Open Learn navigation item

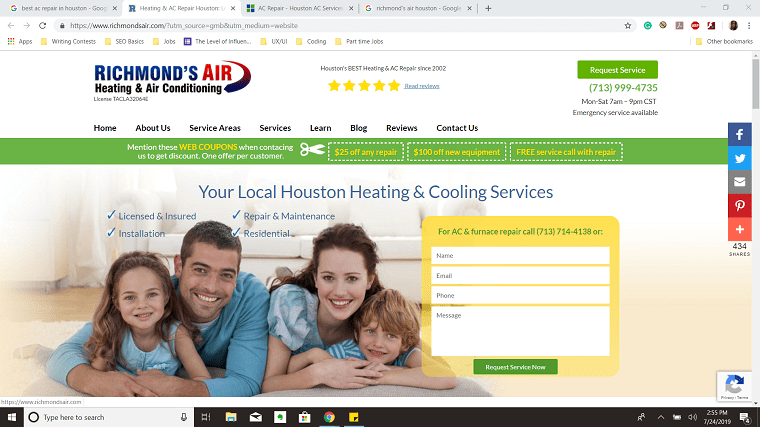[x=320, y=128]
